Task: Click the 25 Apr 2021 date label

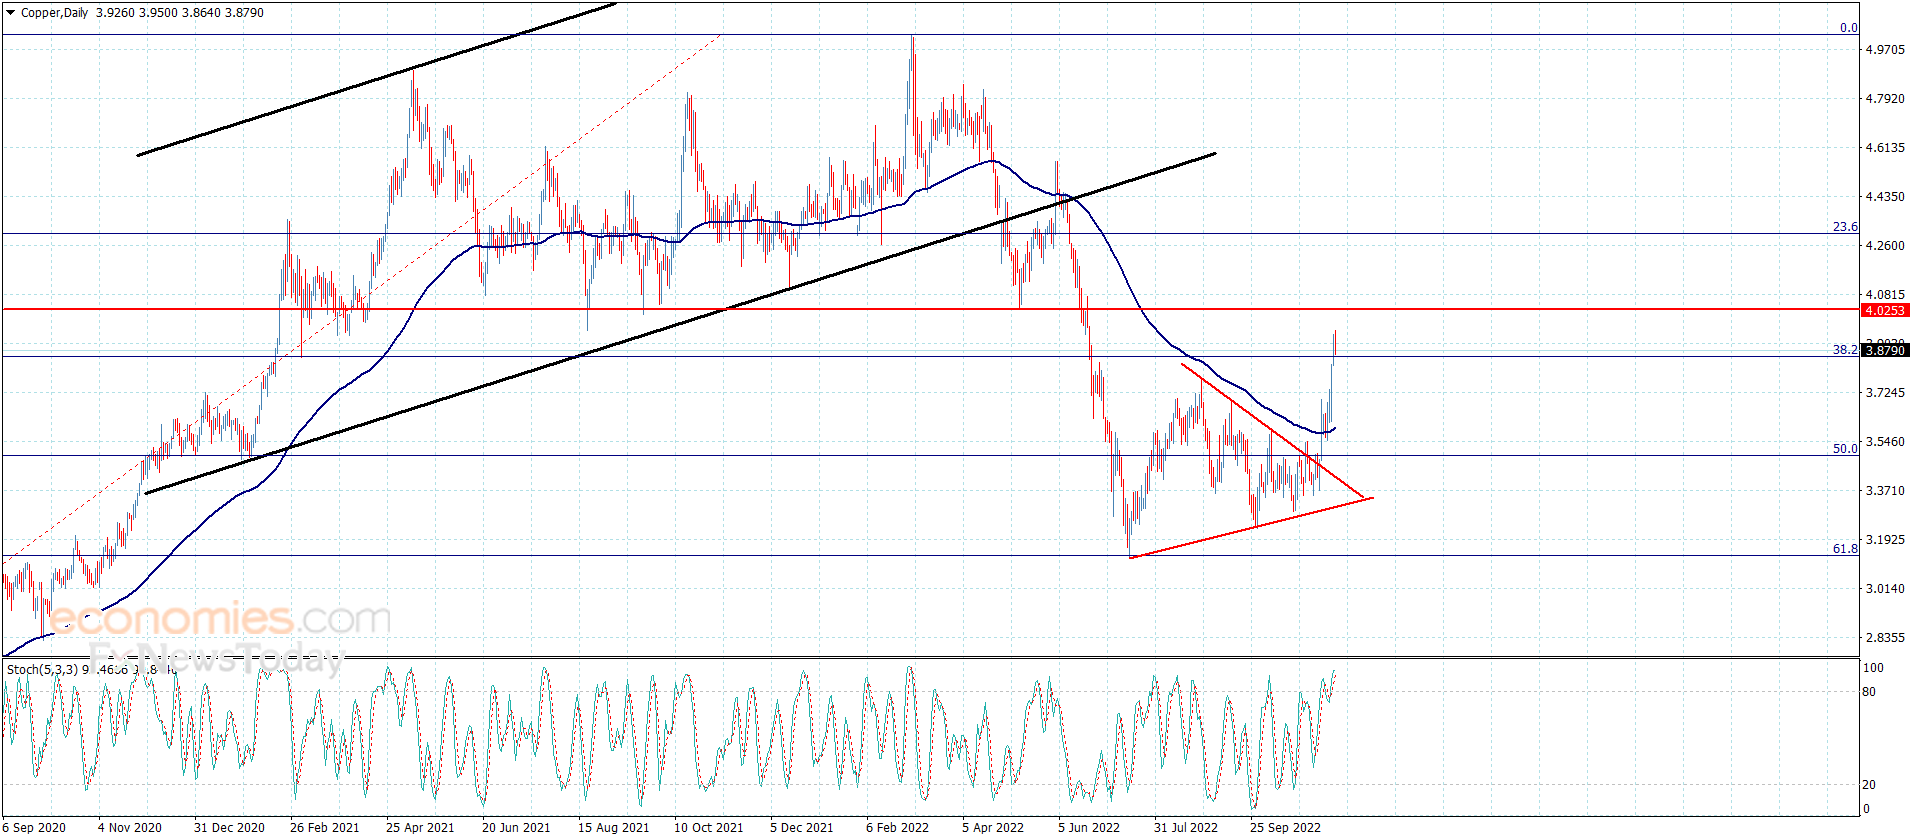Action: tap(420, 828)
